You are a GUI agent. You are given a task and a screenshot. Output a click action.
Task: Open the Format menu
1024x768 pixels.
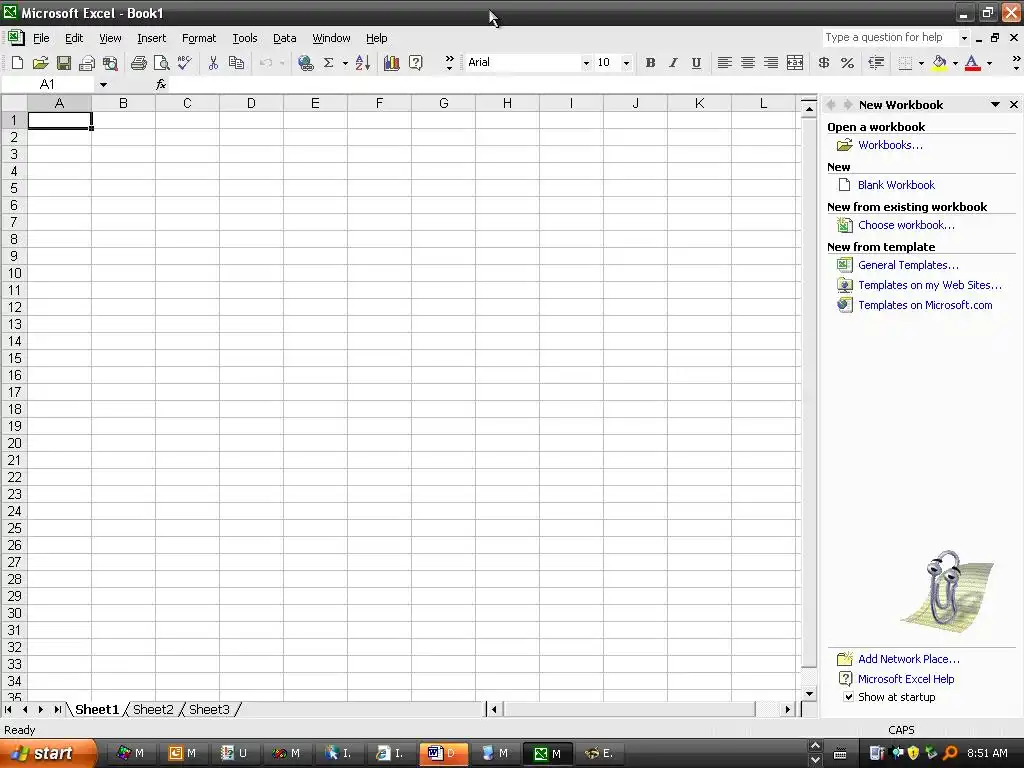(199, 38)
